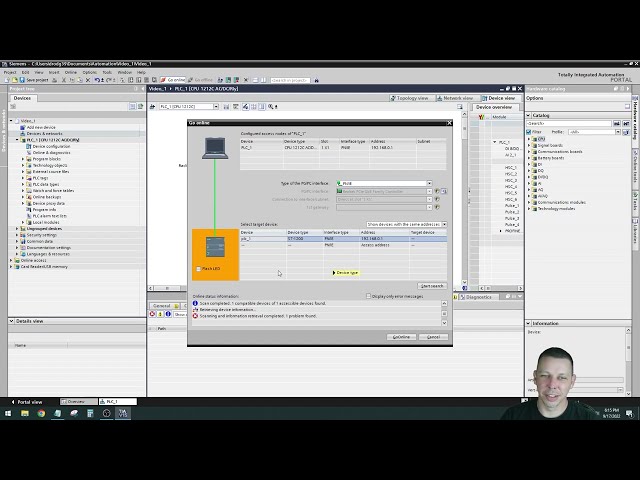Click the Add new device icon in project tree
The width and height of the screenshot is (640, 480).
click(x=23, y=127)
